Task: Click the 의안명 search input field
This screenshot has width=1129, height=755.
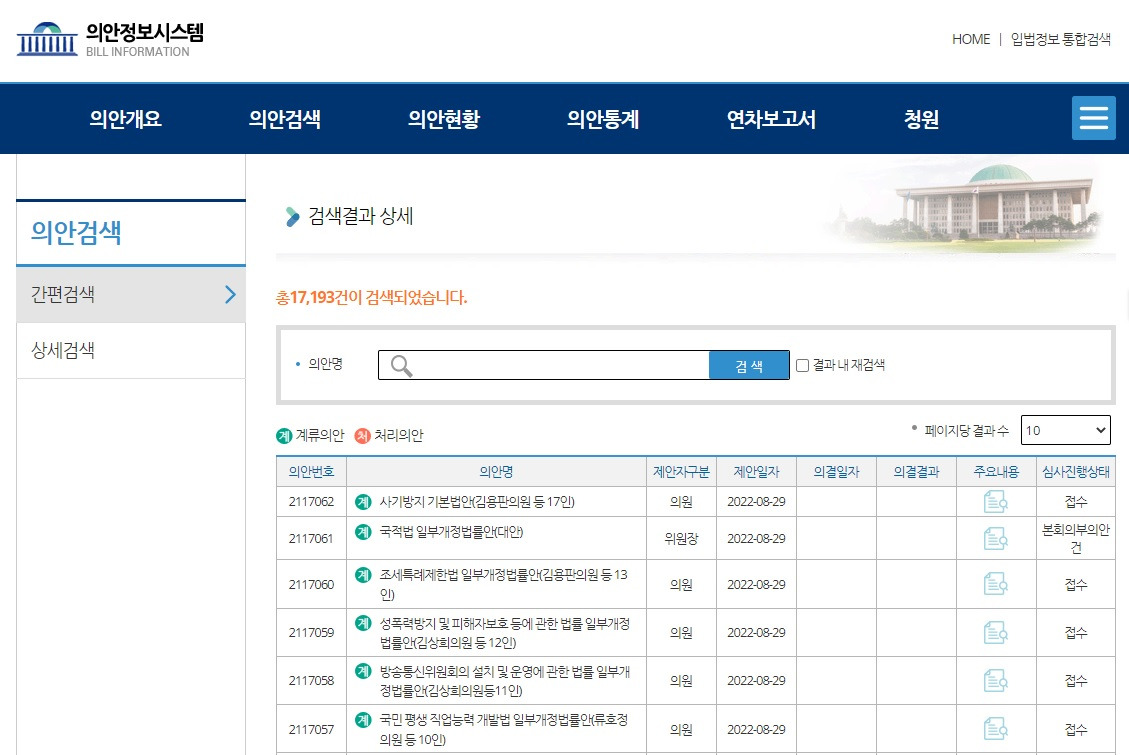Action: coord(550,365)
